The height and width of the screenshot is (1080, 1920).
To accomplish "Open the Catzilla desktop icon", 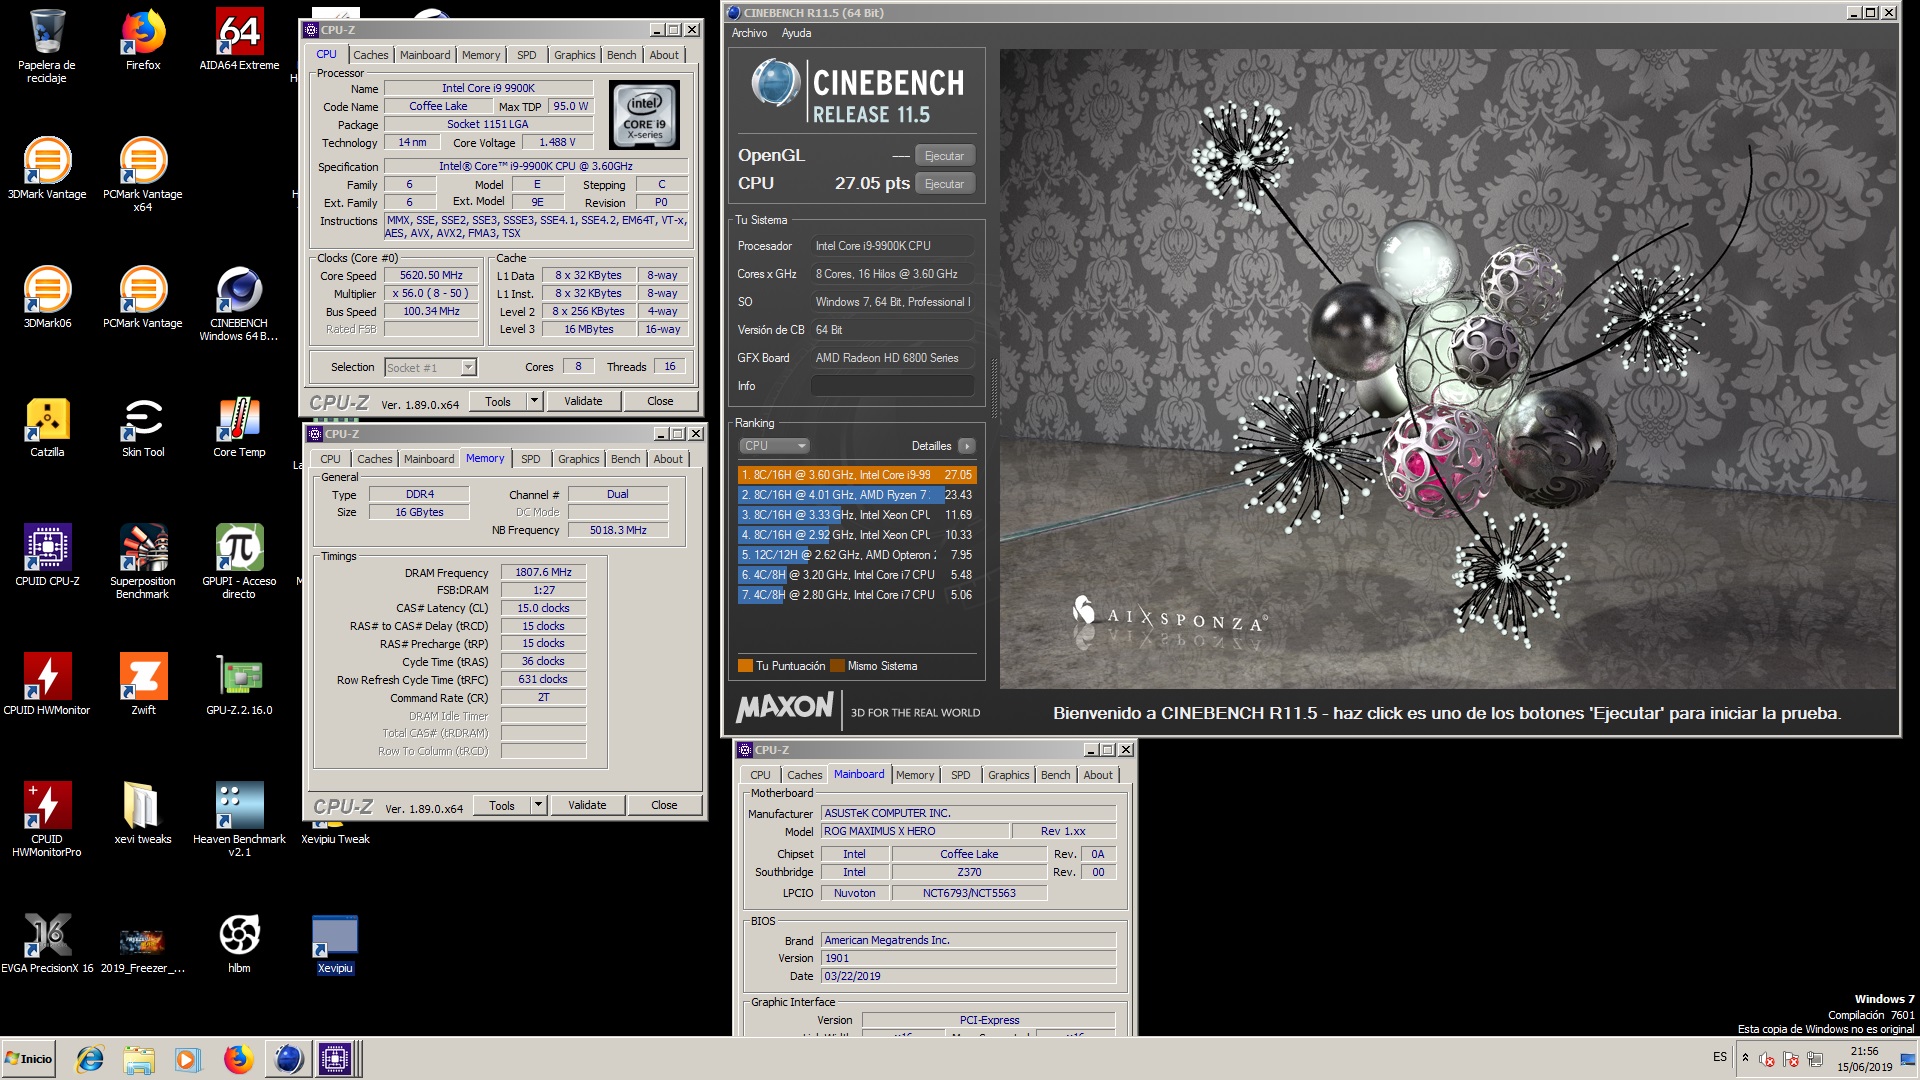I will click(x=47, y=426).
